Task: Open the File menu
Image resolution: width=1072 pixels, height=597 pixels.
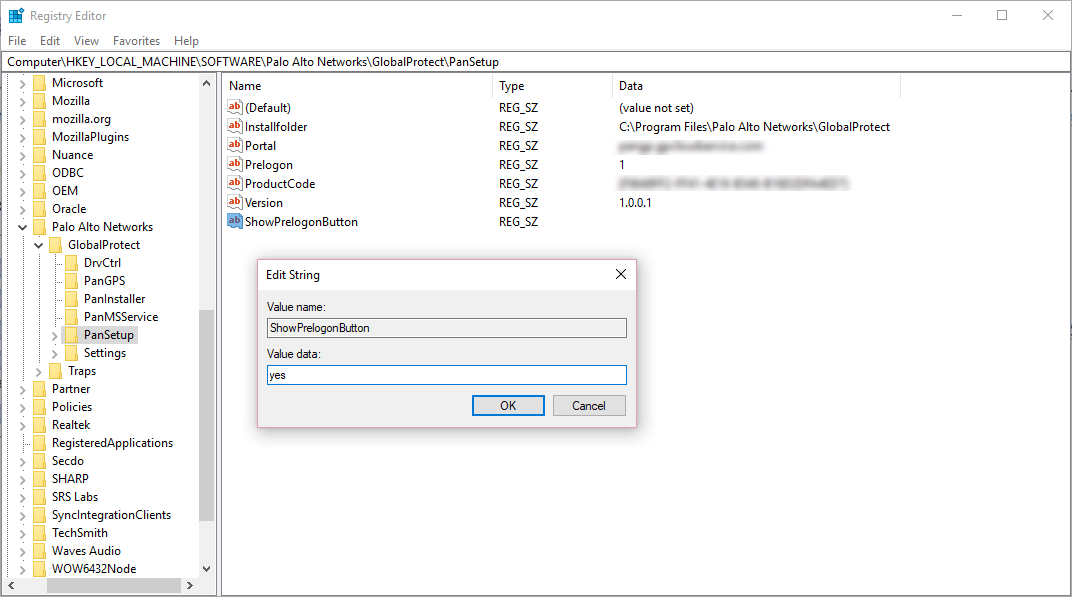Action: [17, 41]
